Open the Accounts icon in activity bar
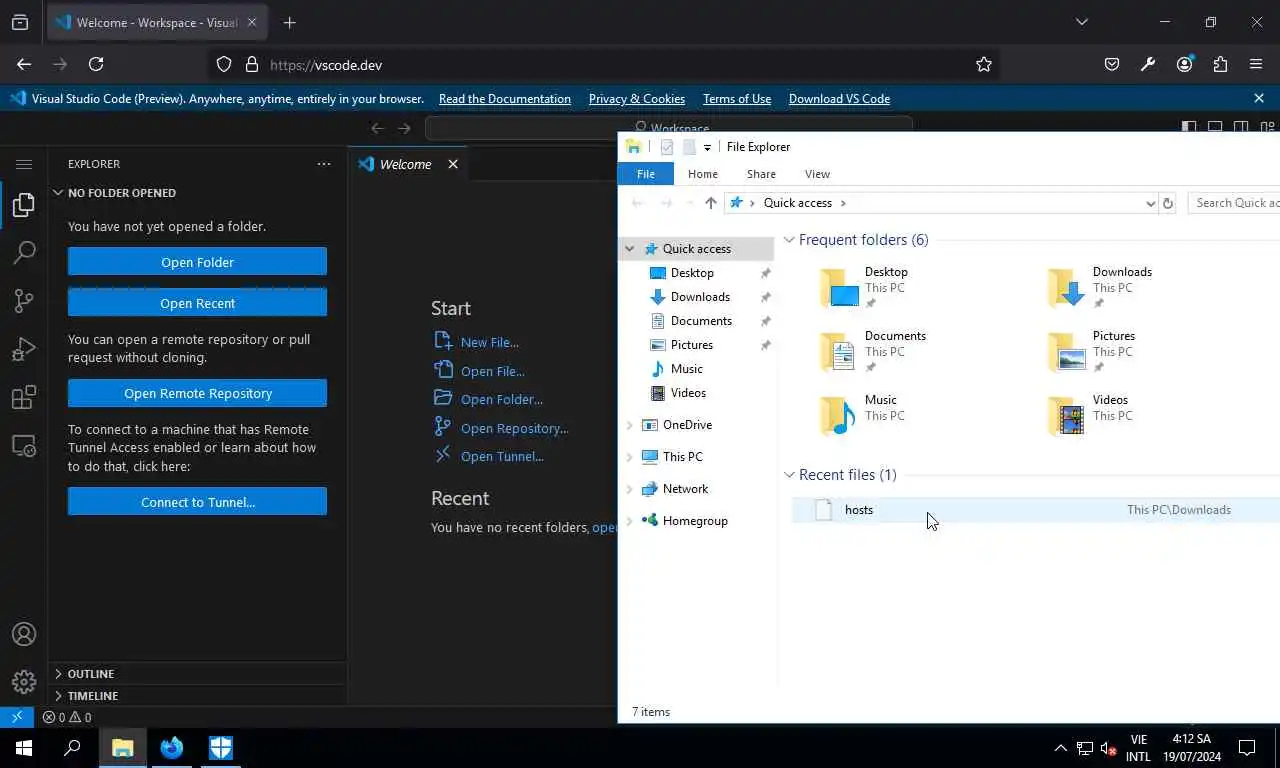1280x768 pixels. click(24, 634)
